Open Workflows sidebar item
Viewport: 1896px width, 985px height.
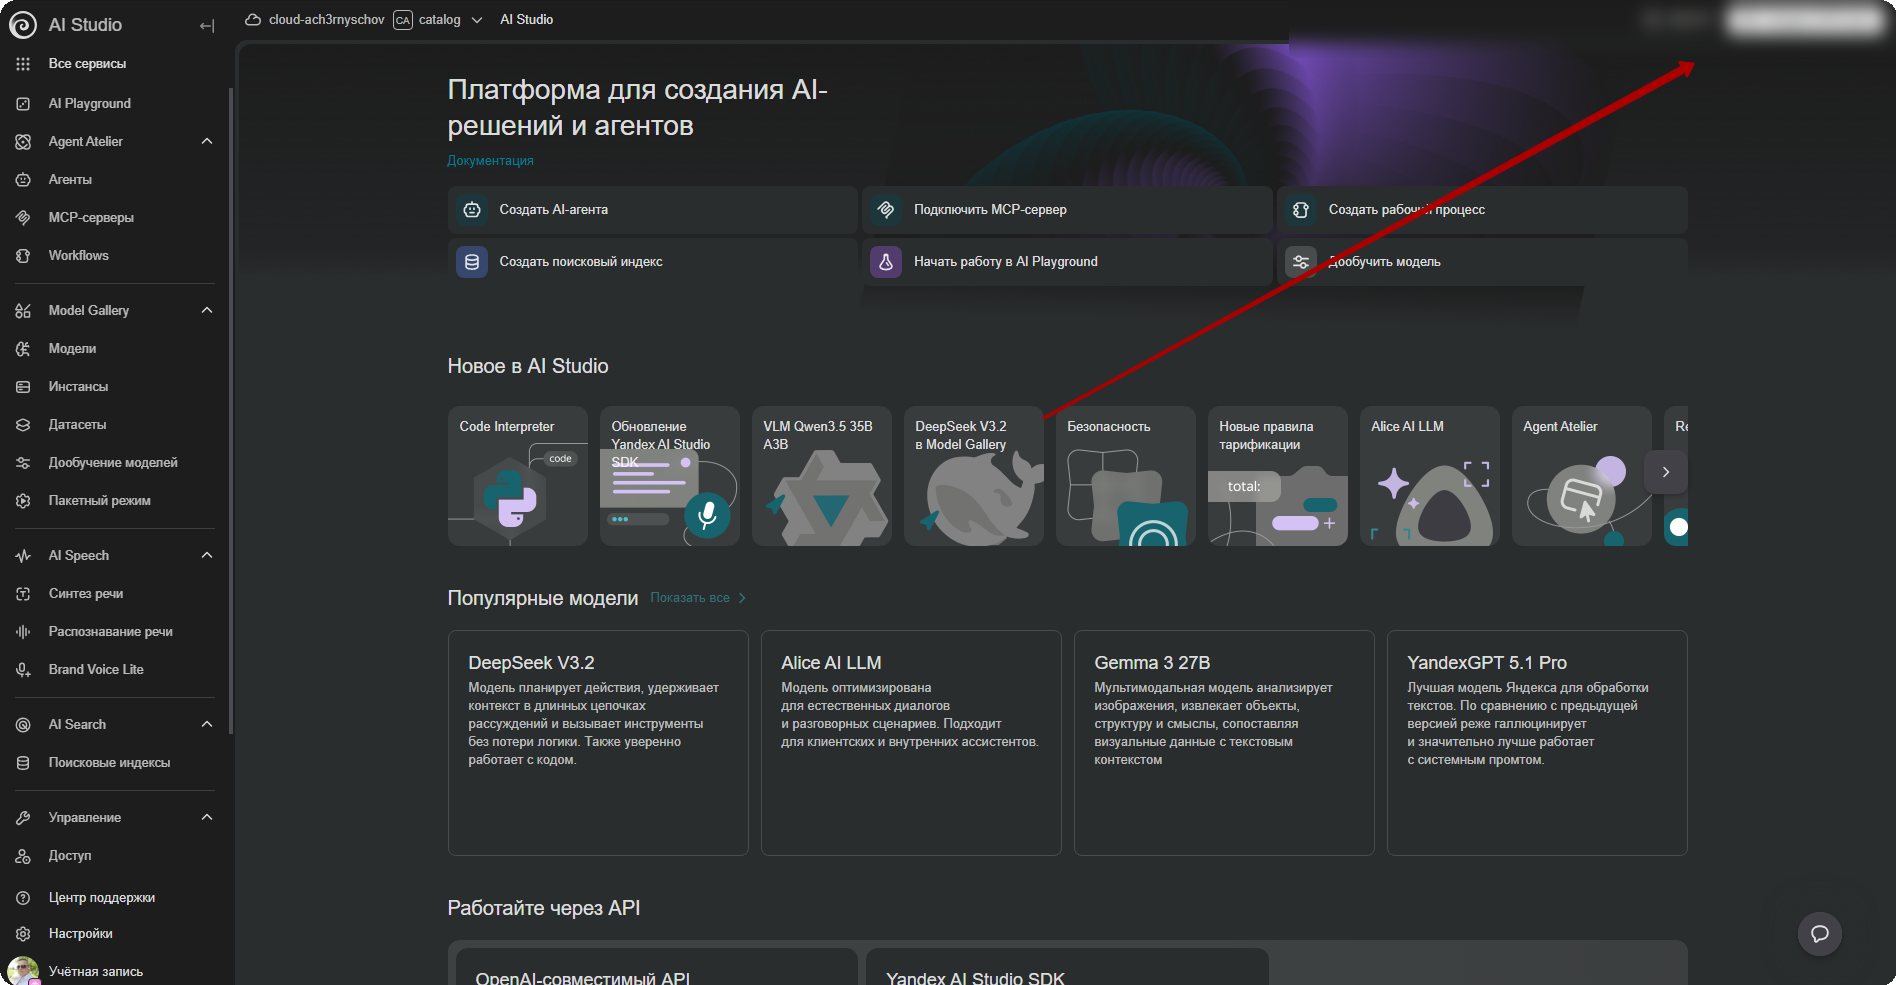115,256
